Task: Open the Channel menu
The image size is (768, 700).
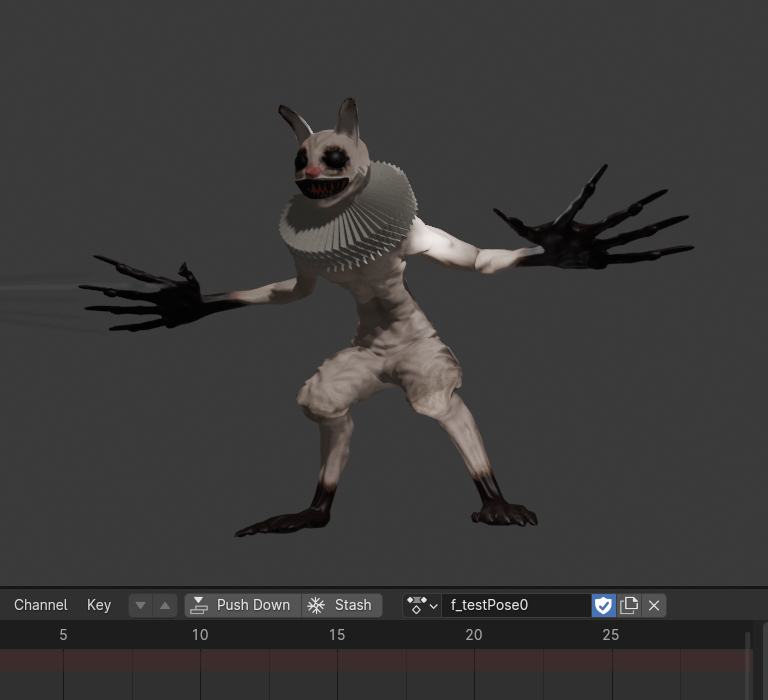Action: coord(41,605)
